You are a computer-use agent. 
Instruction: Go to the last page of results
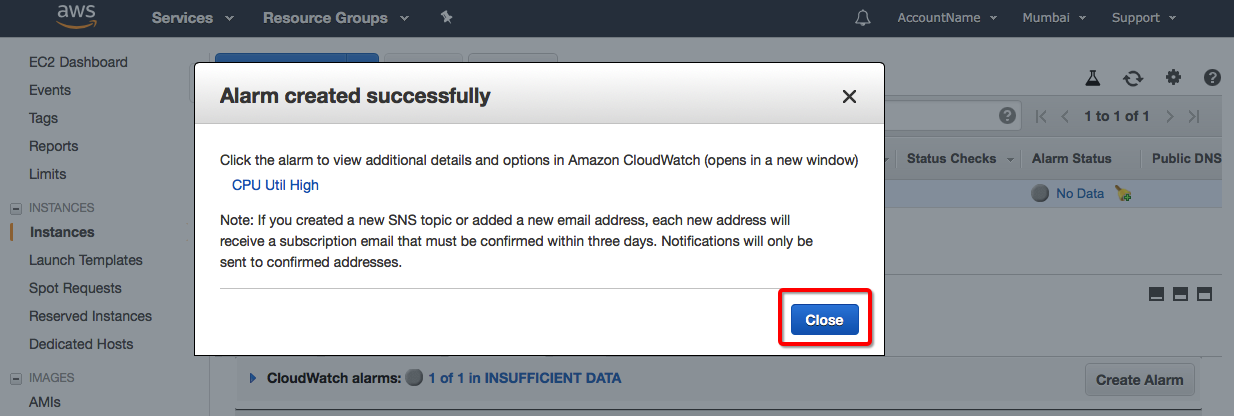(1193, 116)
